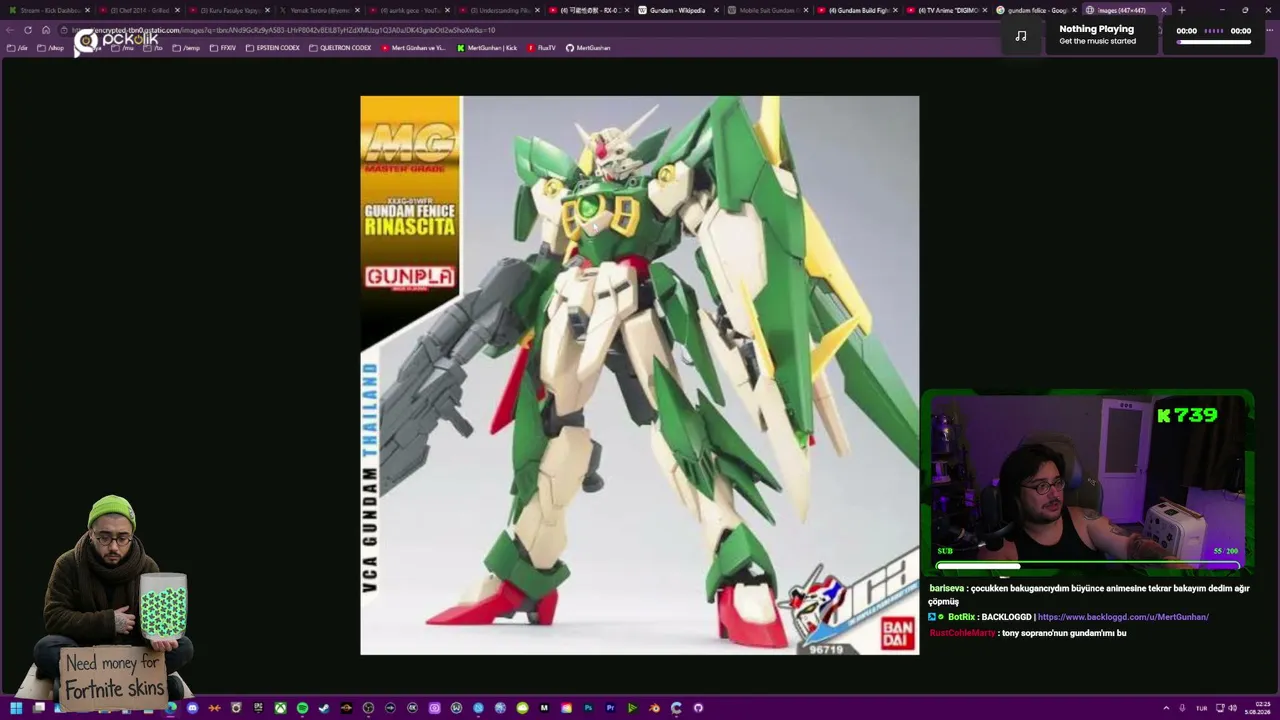
Task: Expand the EPSTEIN CODEX bookmark folder
Action: tap(273, 48)
